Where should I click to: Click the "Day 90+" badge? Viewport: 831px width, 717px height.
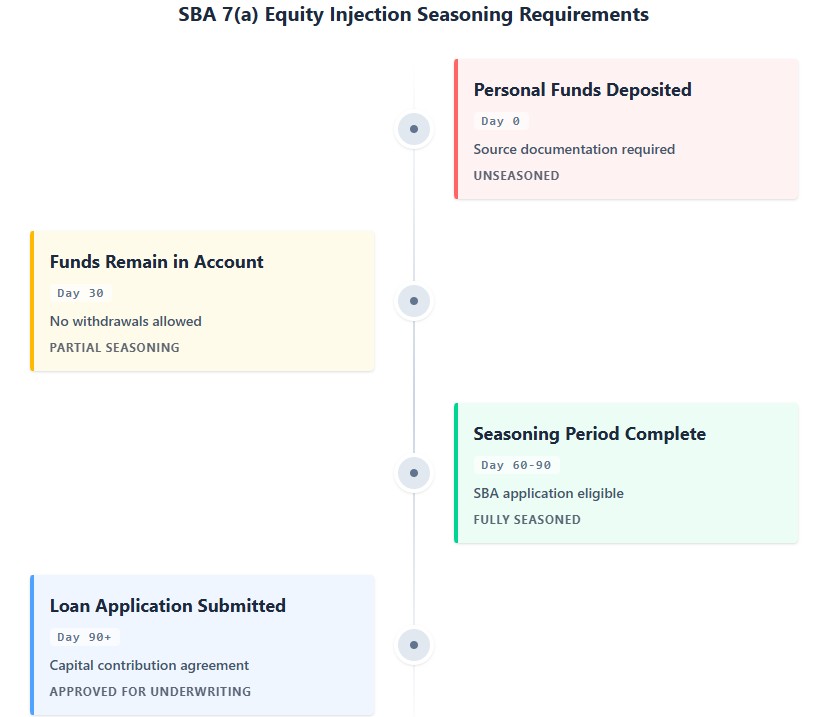[85, 637]
